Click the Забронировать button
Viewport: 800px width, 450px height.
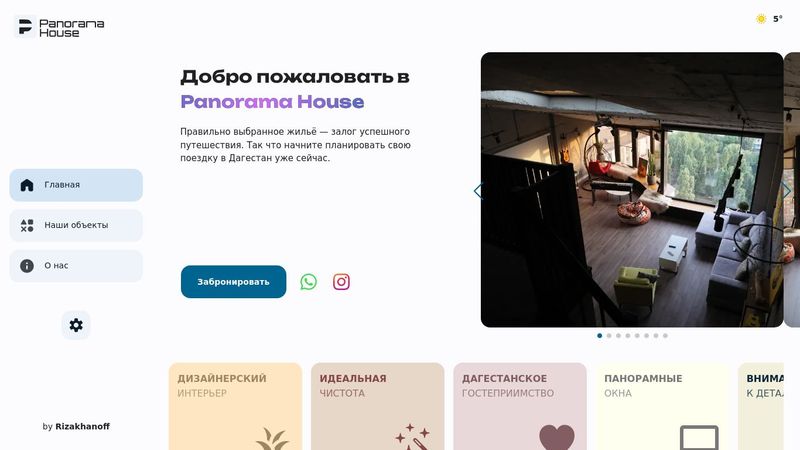click(234, 282)
